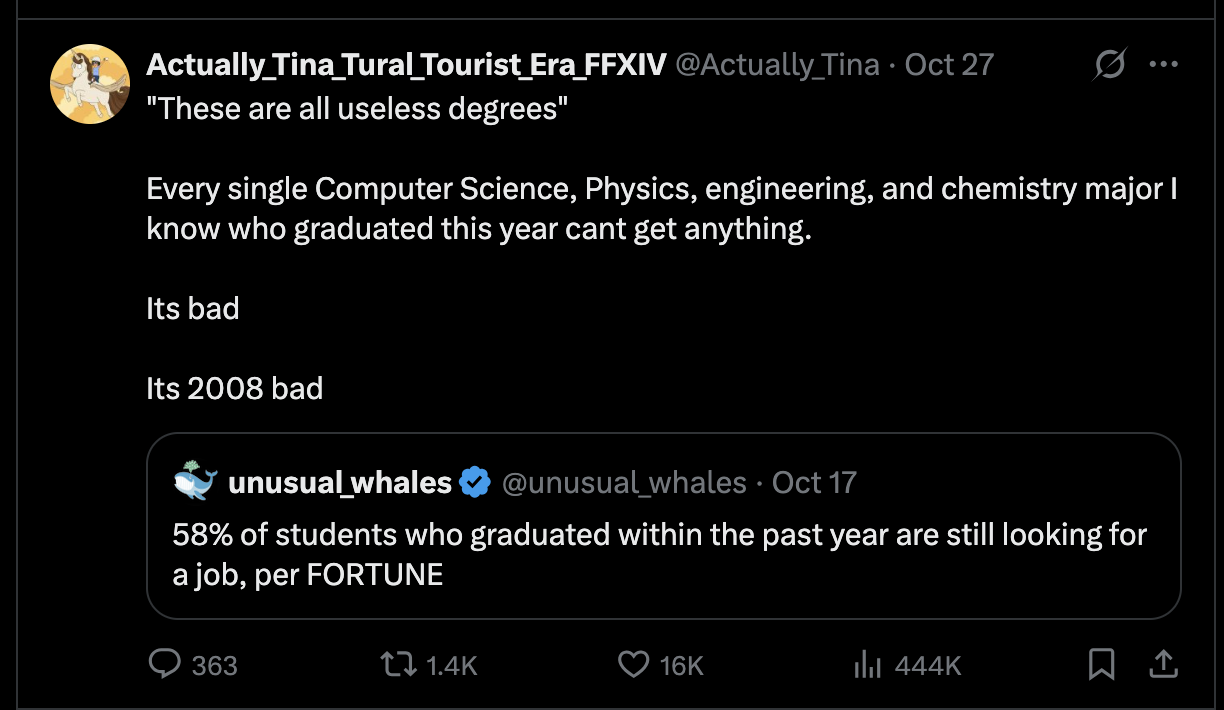Open the Oct 27 timestamp permalink
The height and width of the screenshot is (710, 1224).
click(x=949, y=65)
